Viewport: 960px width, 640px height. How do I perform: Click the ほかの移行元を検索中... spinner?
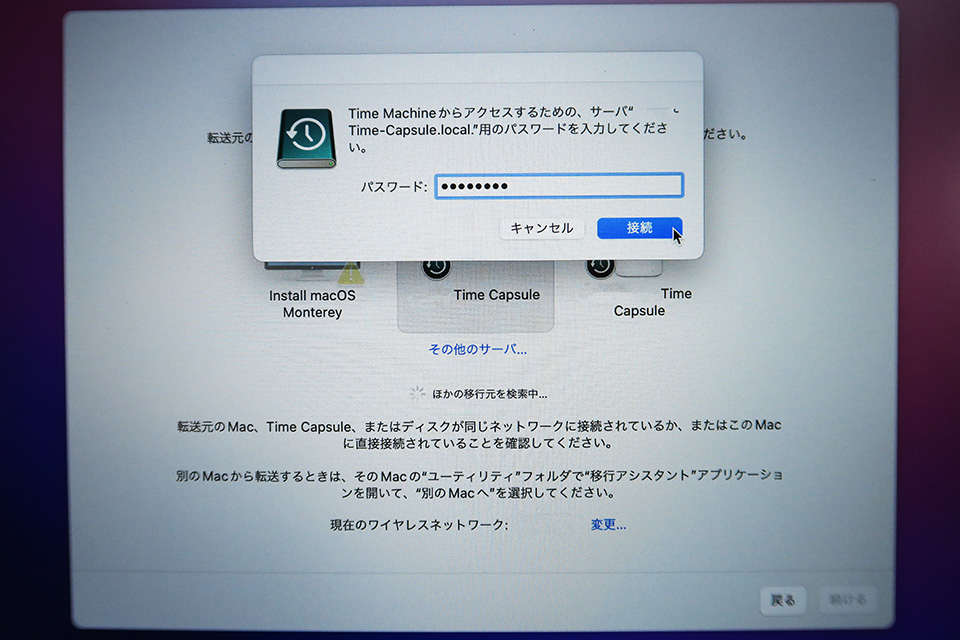pos(418,394)
